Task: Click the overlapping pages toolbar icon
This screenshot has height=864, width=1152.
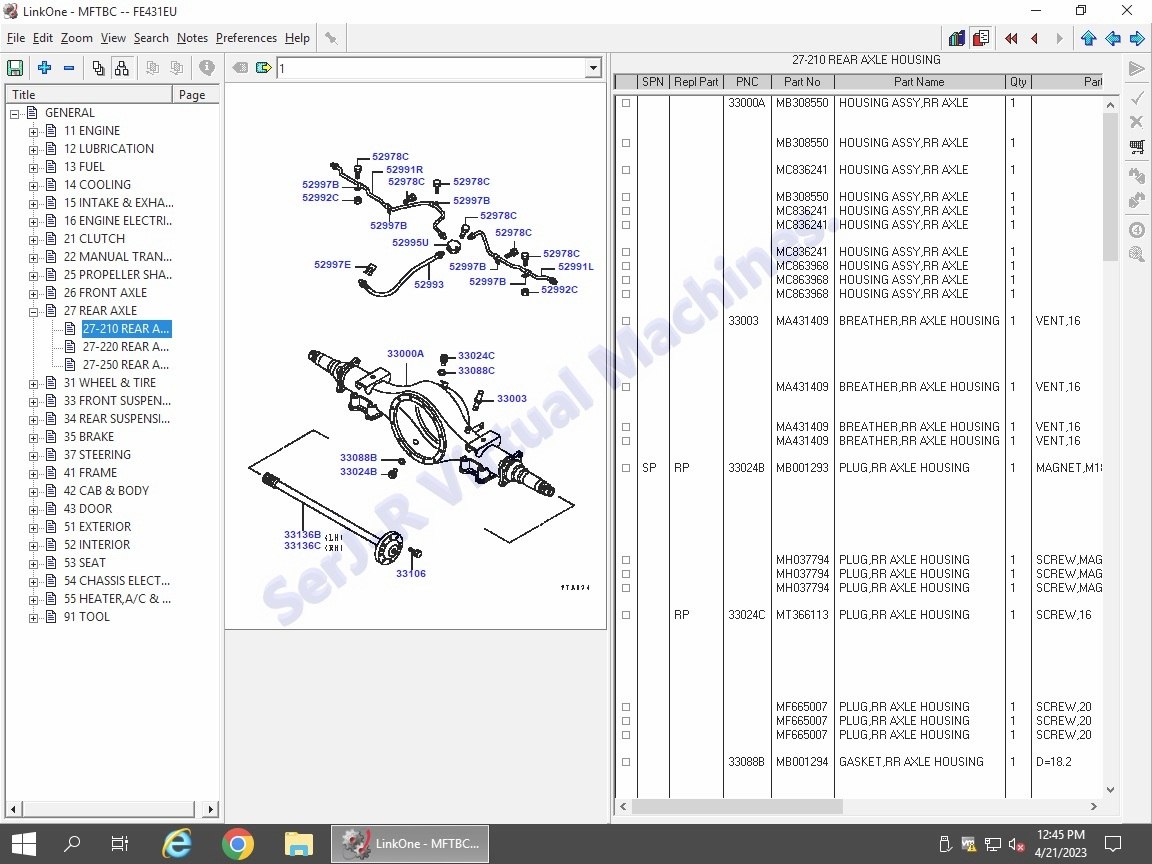Action: pos(98,68)
